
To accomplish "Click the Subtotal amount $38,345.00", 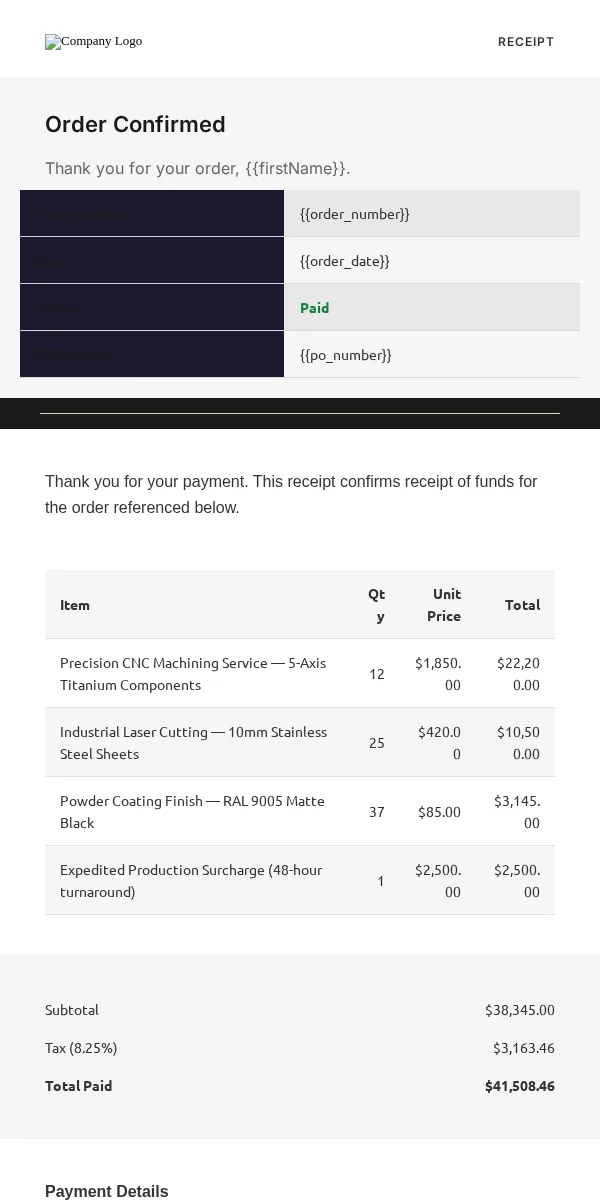I will [520, 1009].
